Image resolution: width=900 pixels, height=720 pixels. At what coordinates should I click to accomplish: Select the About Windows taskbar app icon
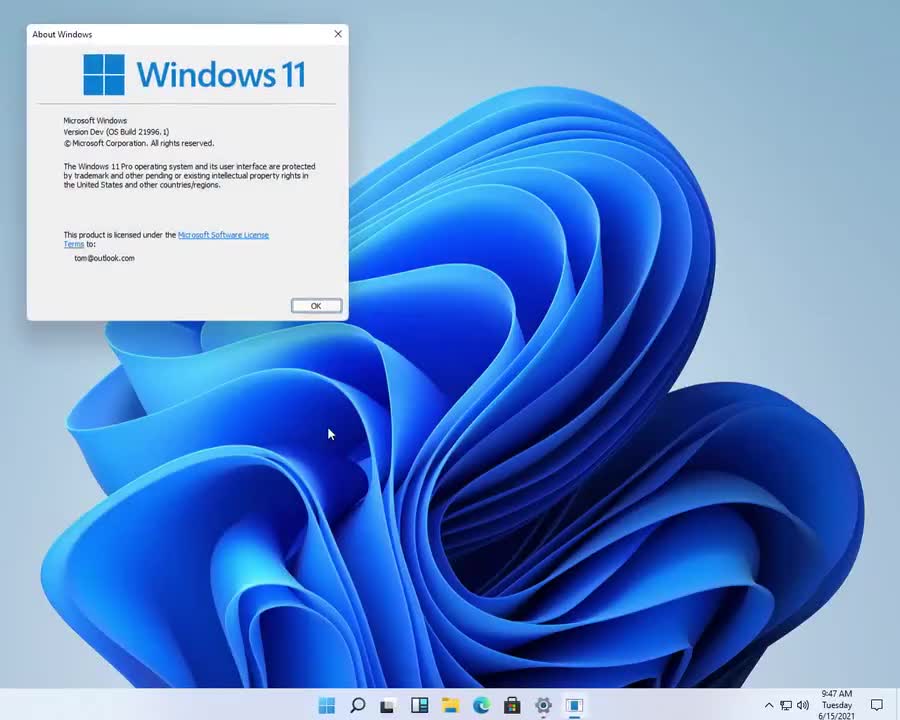pos(574,705)
